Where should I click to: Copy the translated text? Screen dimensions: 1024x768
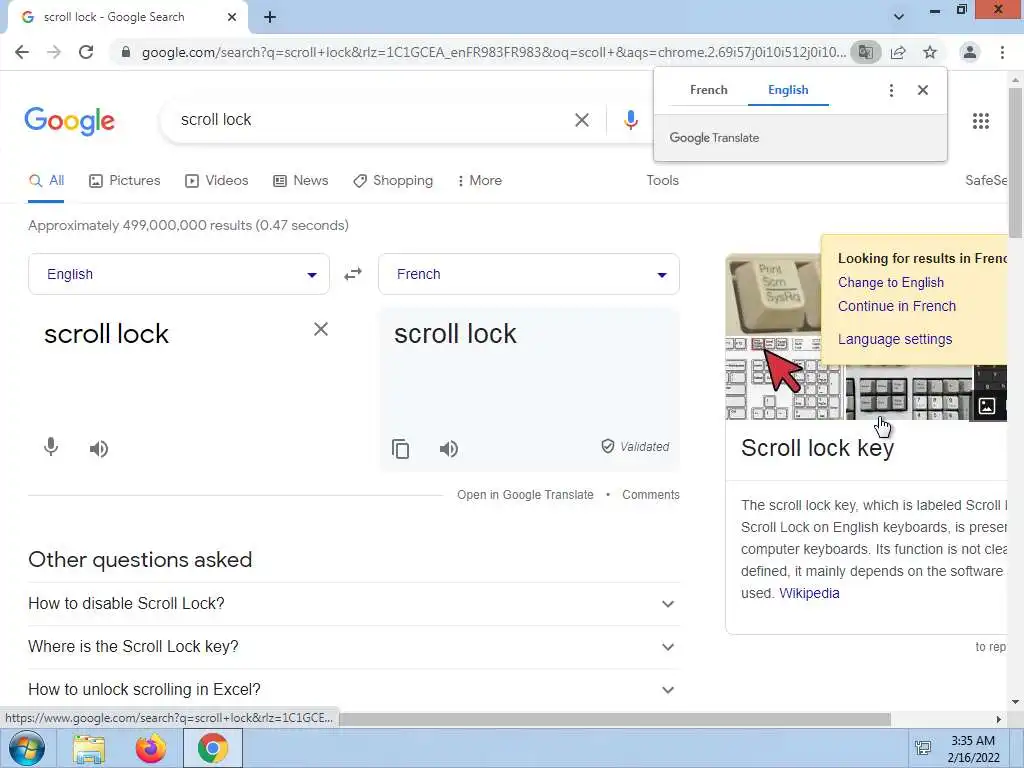coord(400,449)
